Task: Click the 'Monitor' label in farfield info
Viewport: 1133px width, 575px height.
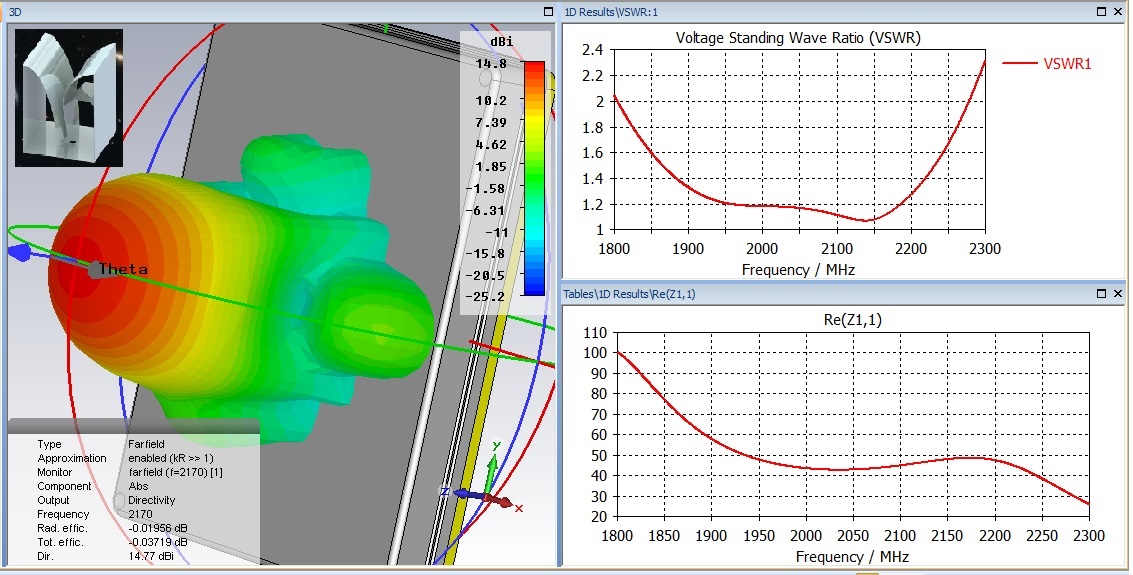Action: 55,472
